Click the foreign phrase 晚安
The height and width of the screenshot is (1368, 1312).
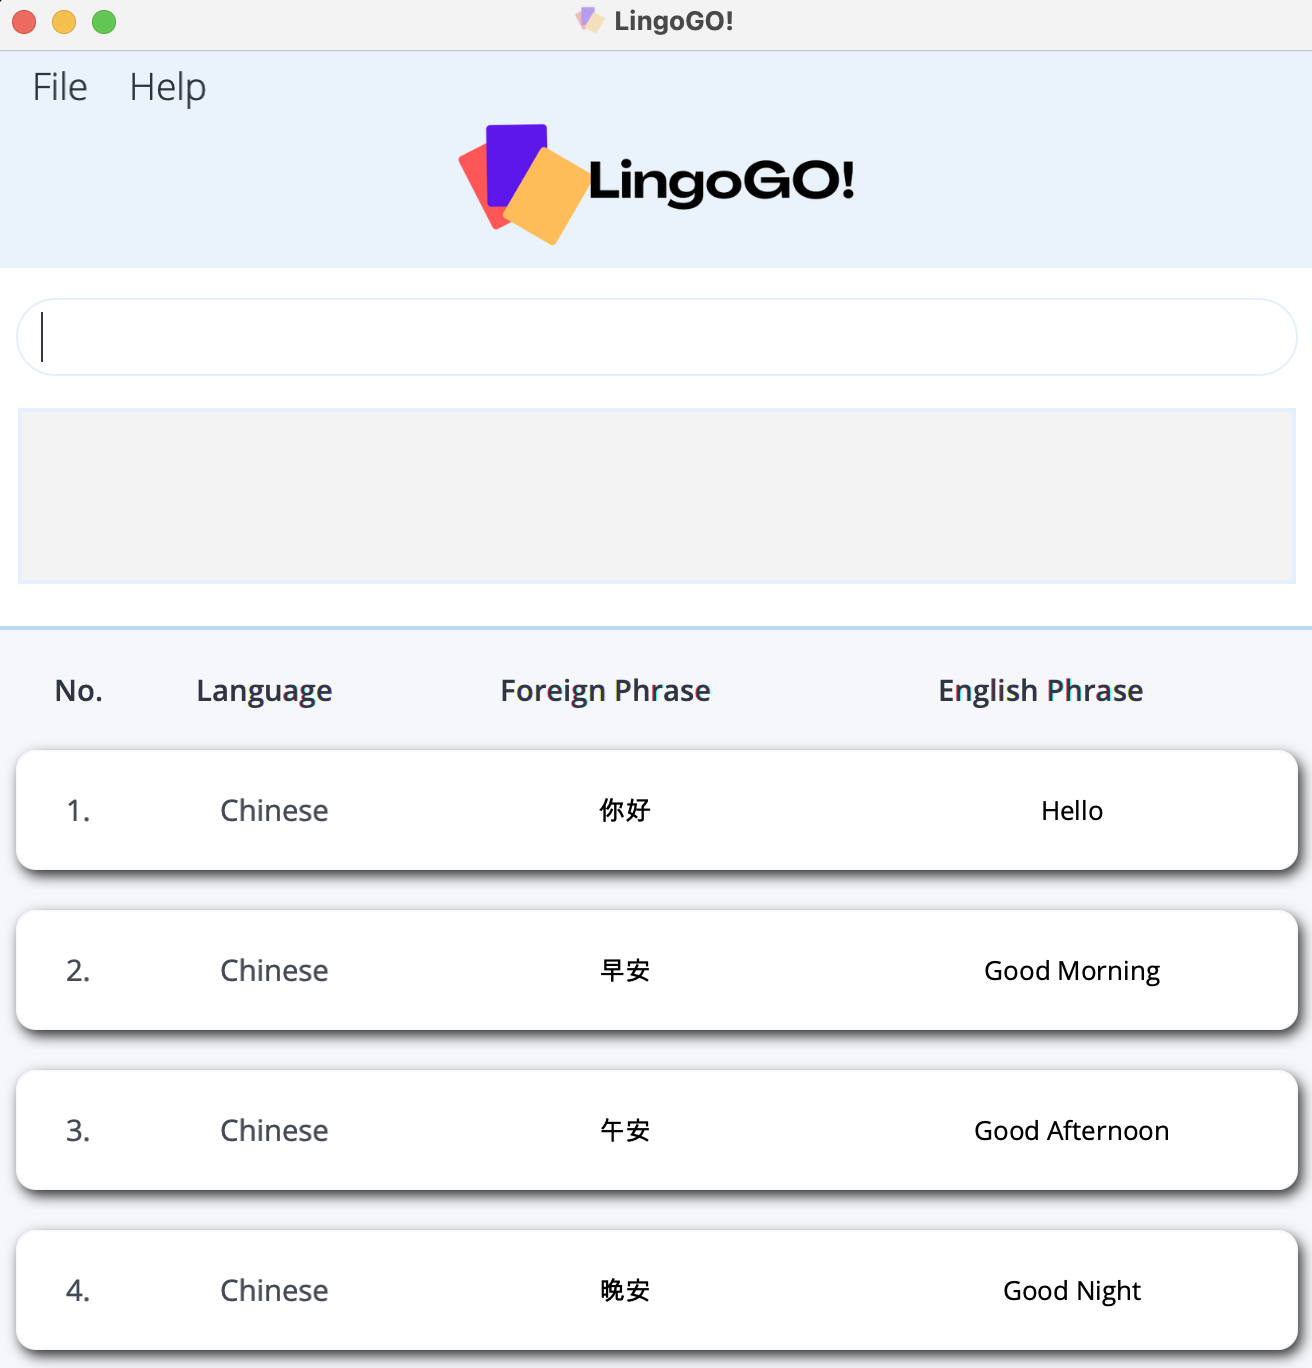click(625, 1291)
